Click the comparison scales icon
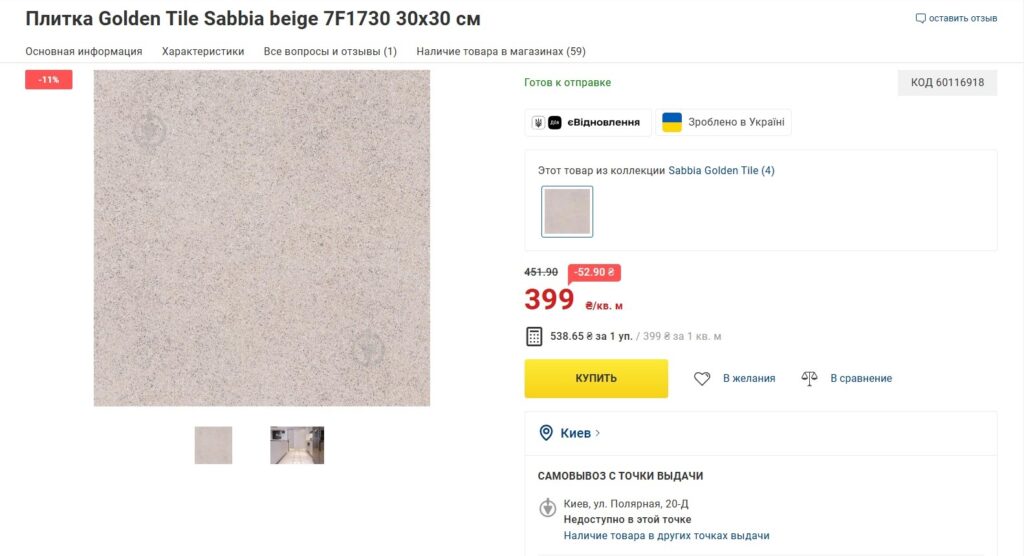Viewport: 1024px width, 556px height. pos(809,378)
